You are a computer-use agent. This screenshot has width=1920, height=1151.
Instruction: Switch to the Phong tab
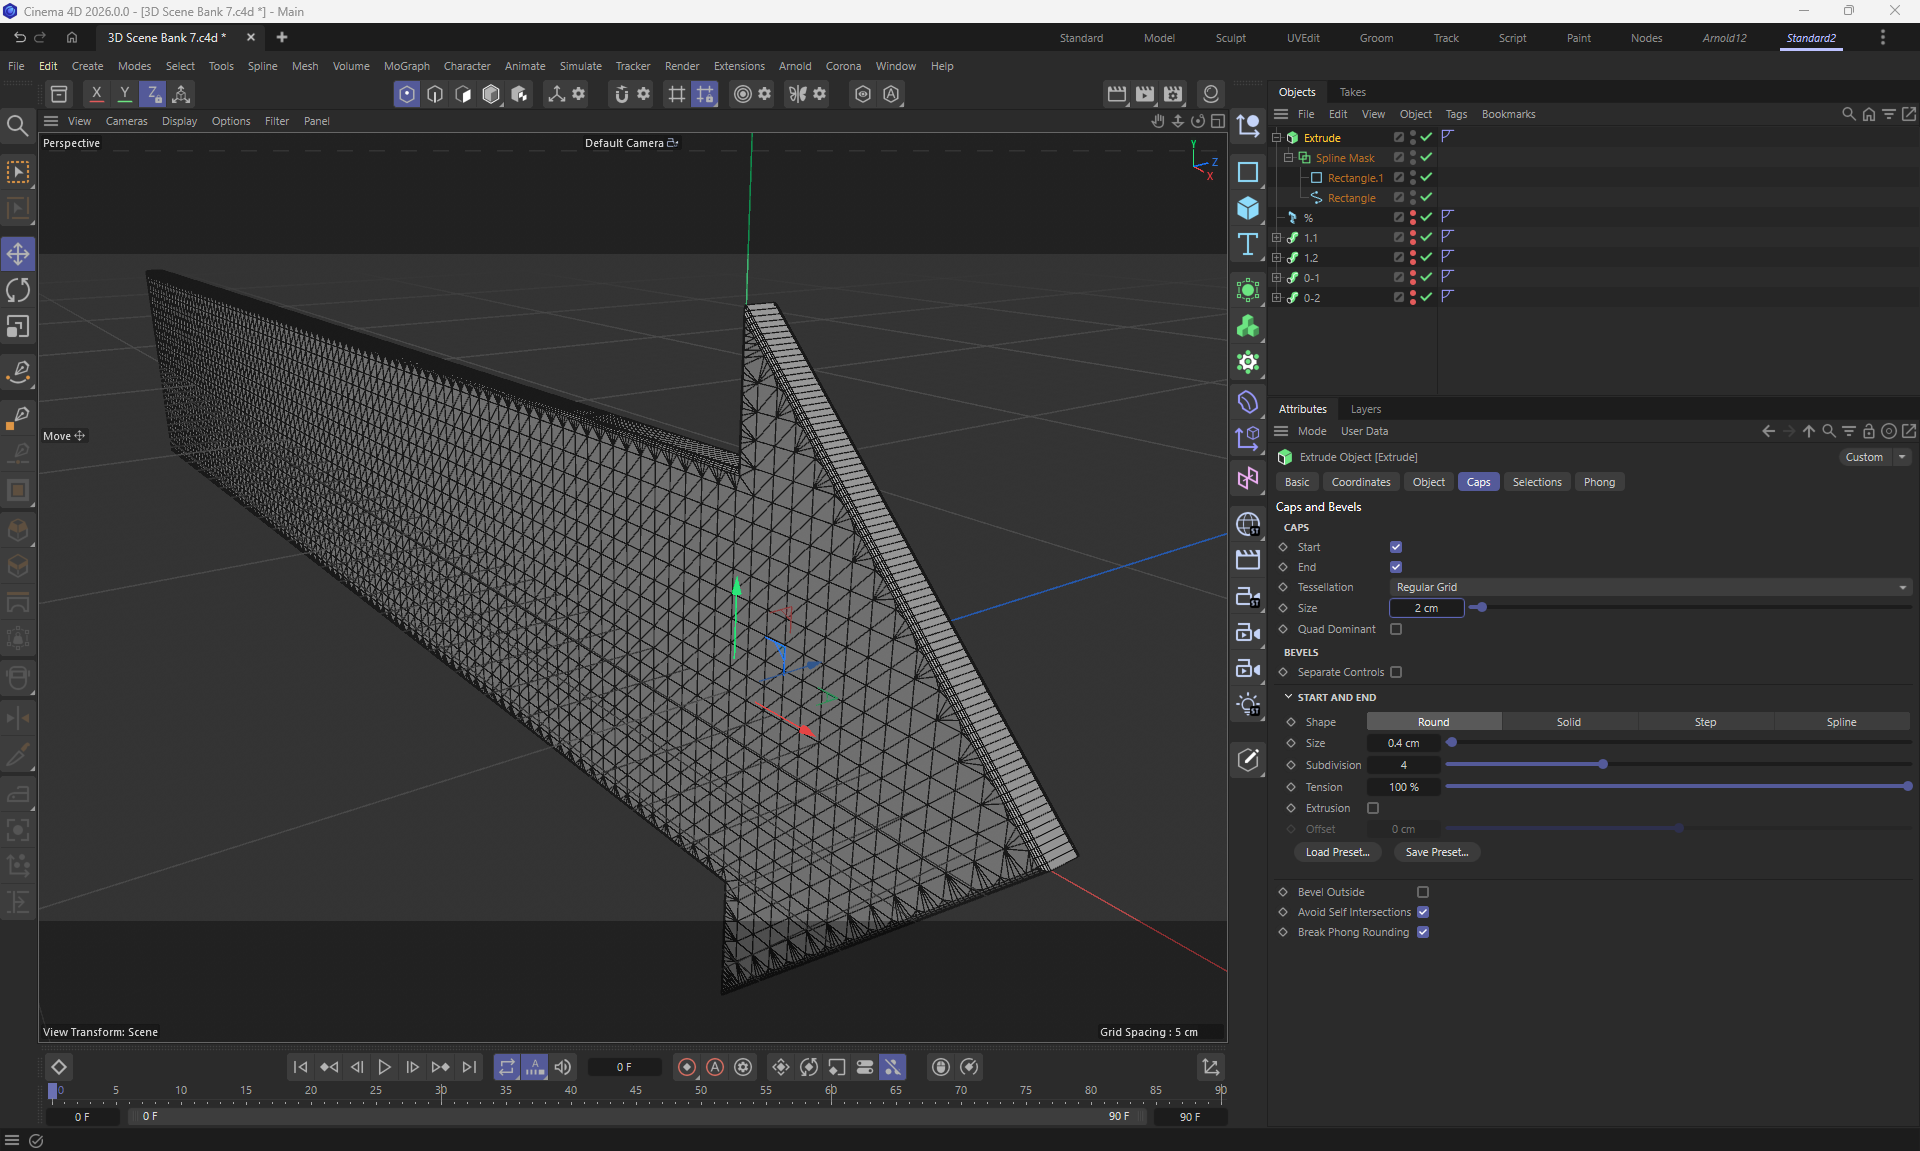(1598, 482)
